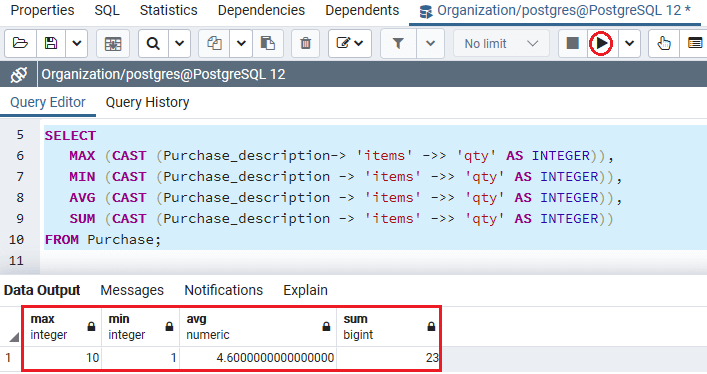Expand the execute options dropdown

629,43
